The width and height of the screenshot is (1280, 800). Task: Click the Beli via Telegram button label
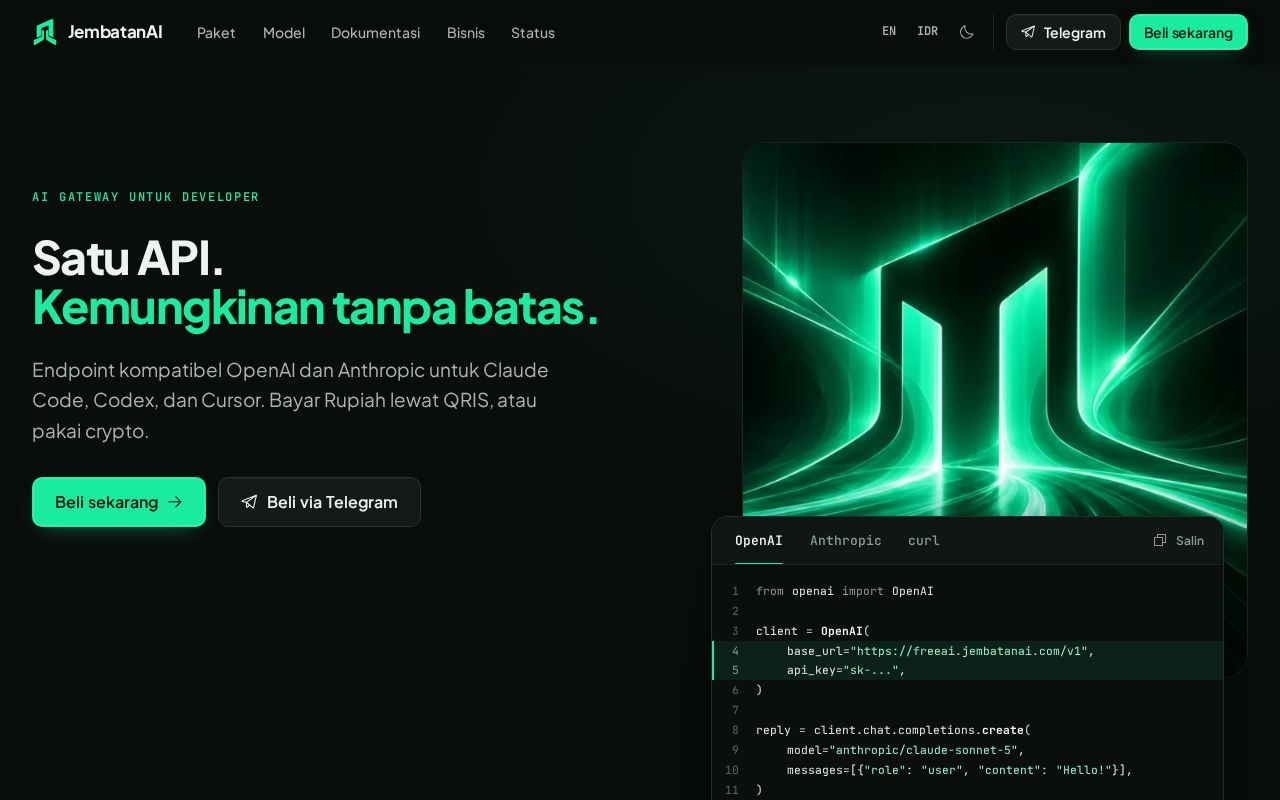[x=332, y=502]
